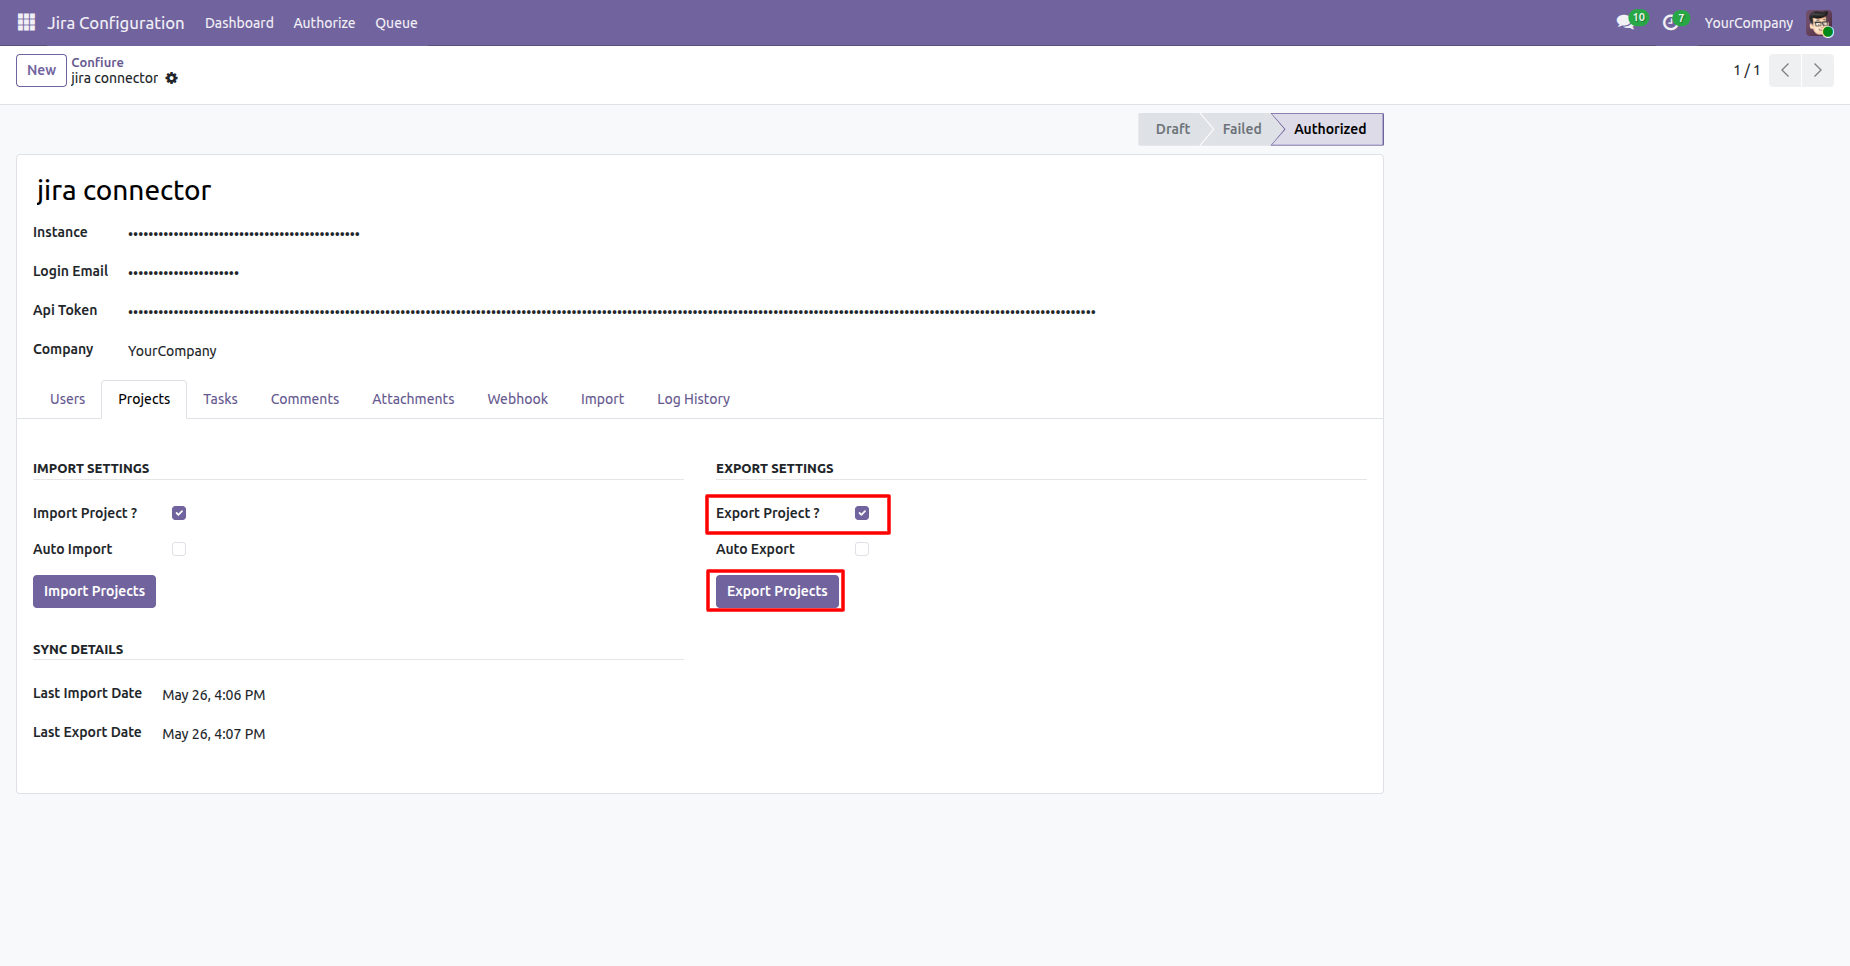Click the Last Export Date value
The image size is (1850, 966).
point(214,734)
